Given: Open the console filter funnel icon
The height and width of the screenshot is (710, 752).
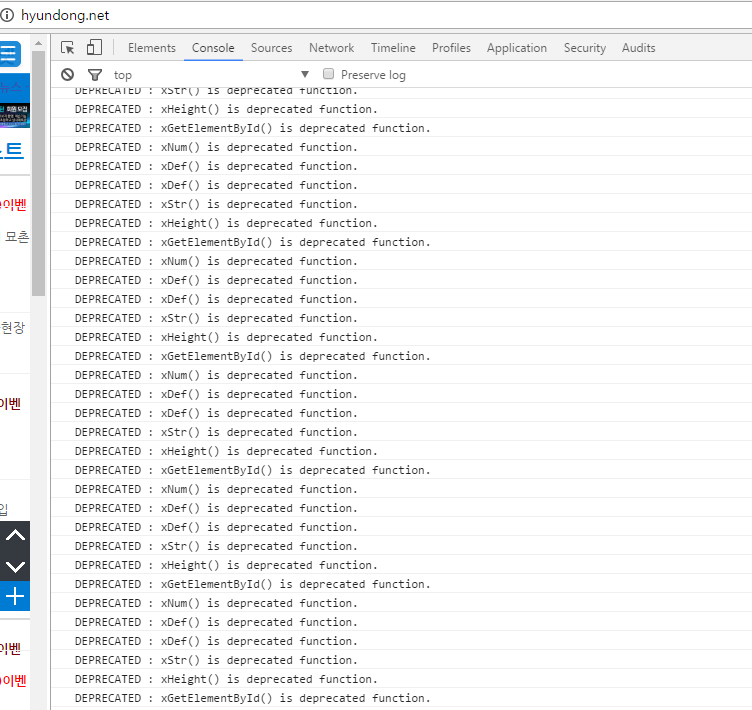Looking at the screenshot, I should click(95, 75).
